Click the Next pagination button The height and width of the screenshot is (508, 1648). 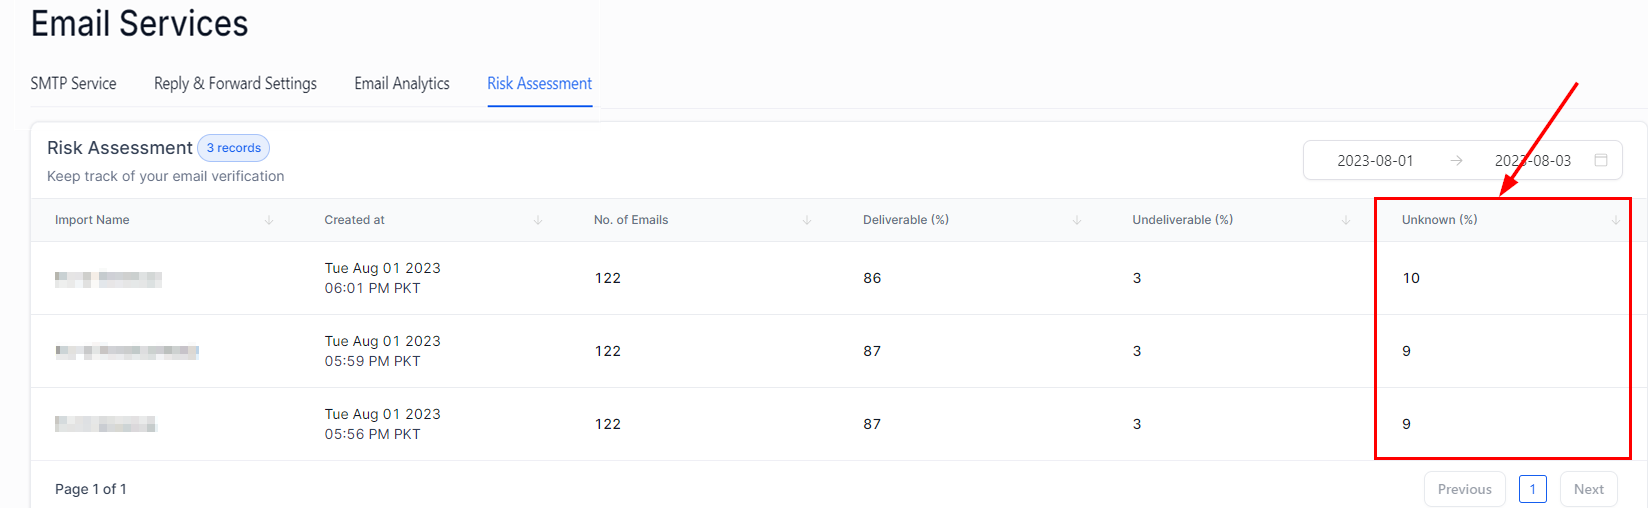(x=1588, y=489)
